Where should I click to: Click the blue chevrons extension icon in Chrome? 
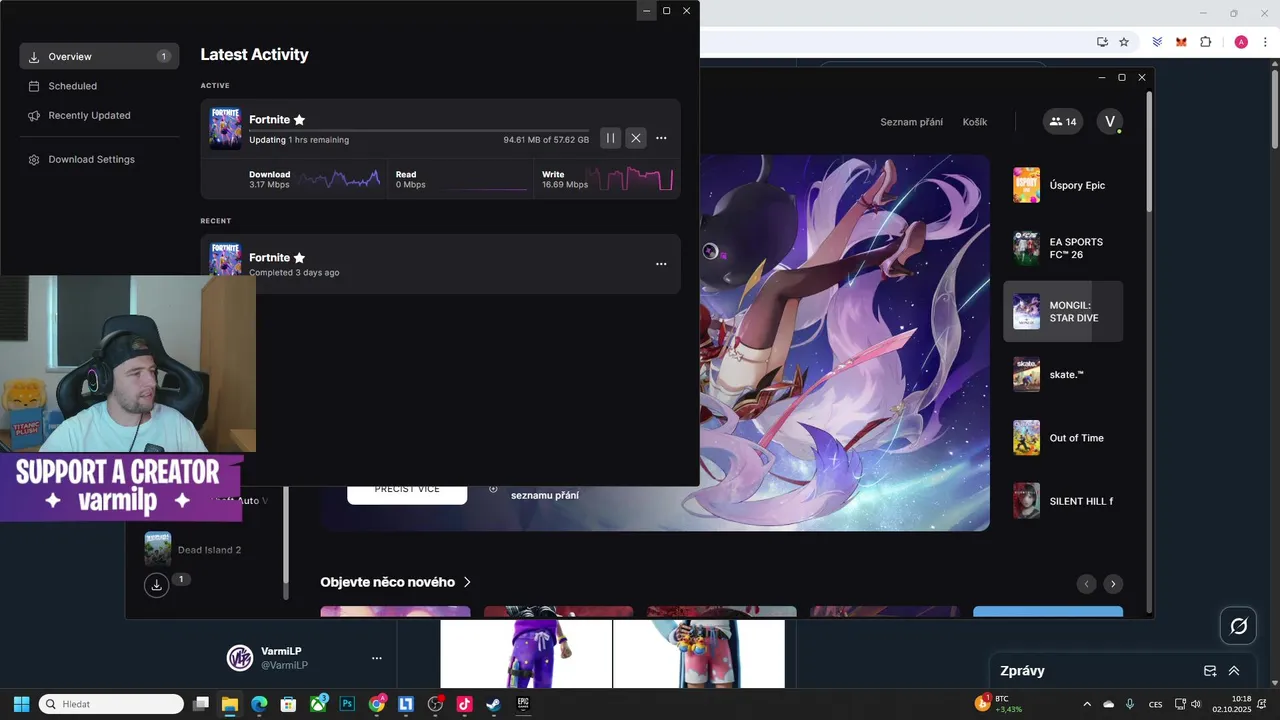pos(1157,42)
